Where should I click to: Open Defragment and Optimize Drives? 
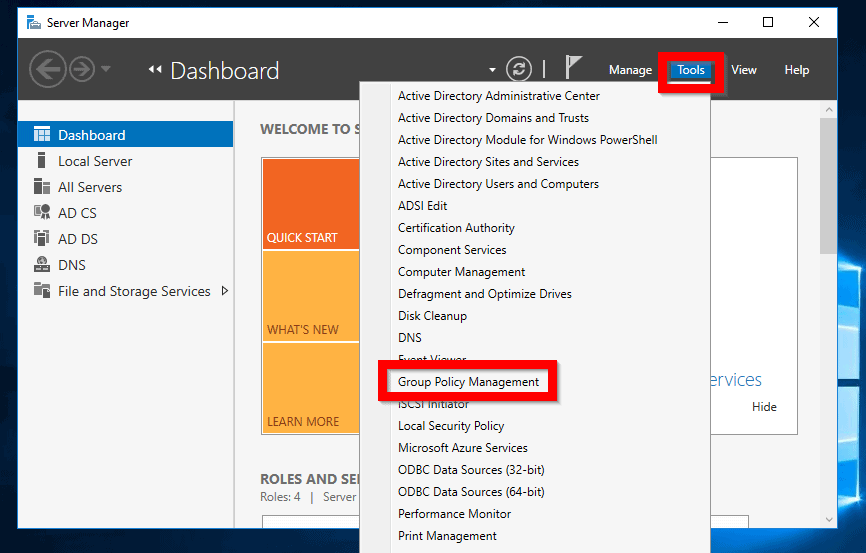pyautogui.click(x=484, y=294)
